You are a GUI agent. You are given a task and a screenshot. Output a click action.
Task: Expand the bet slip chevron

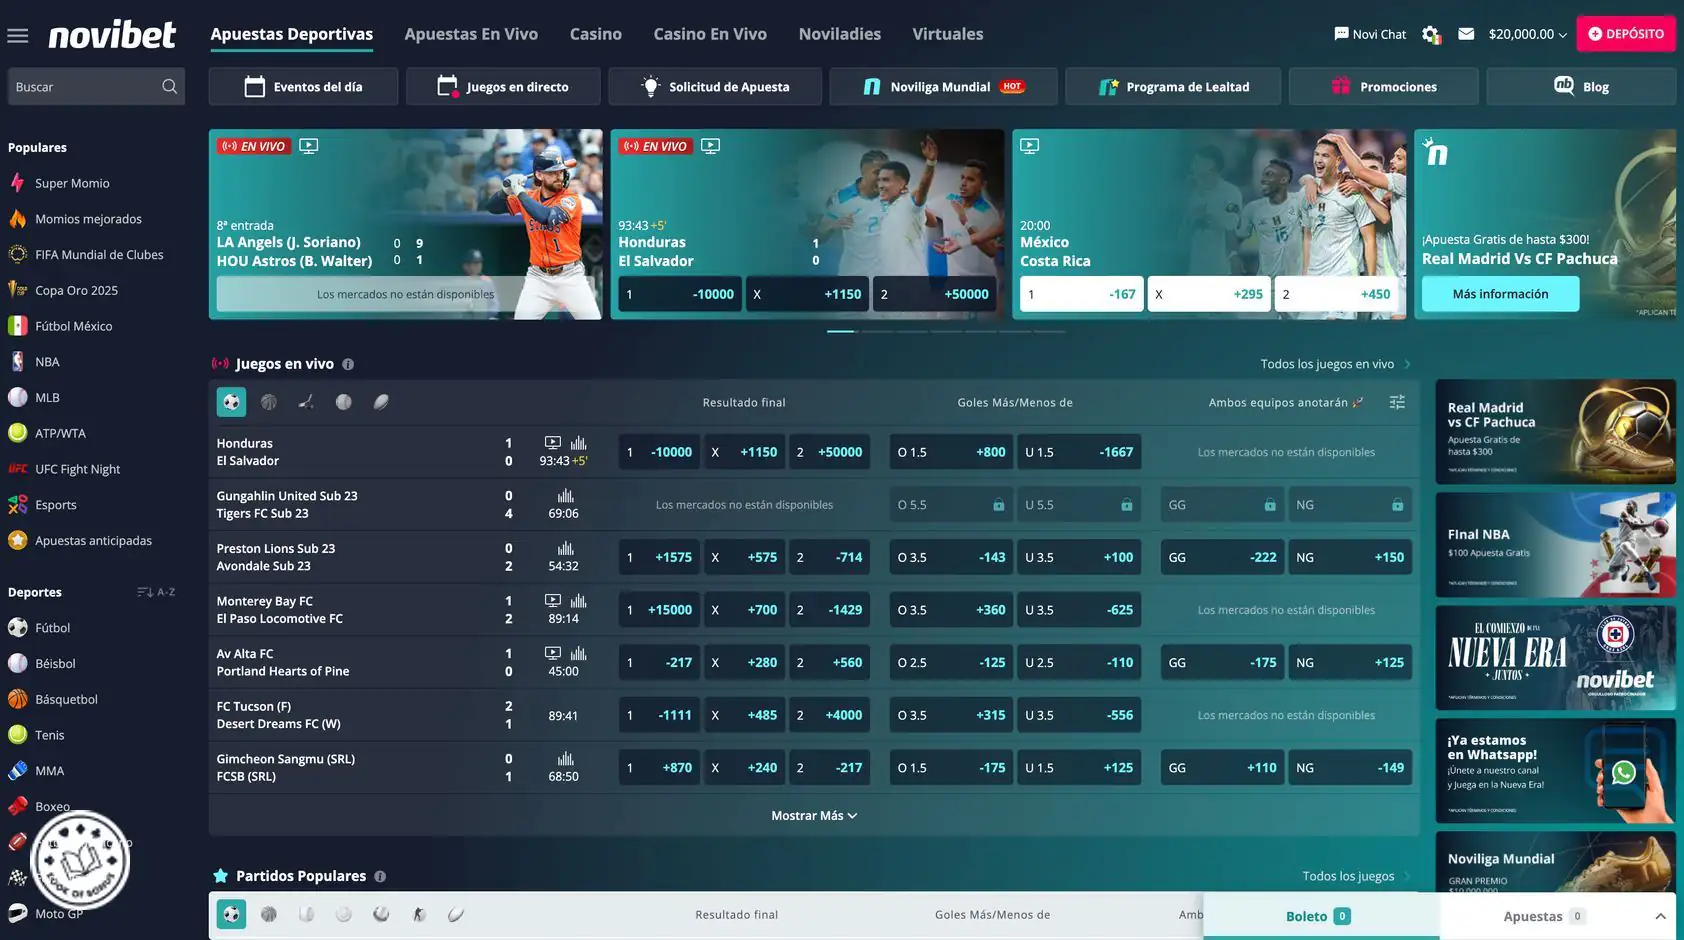1660,916
